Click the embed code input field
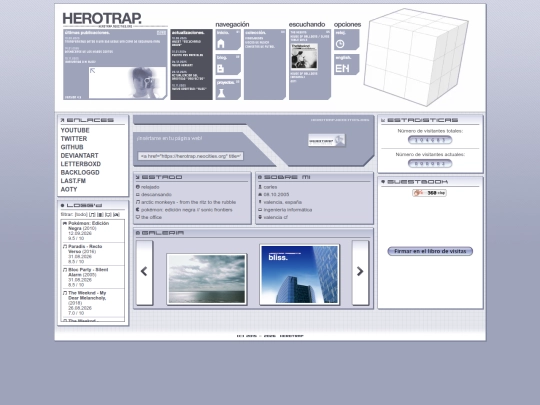 (x=190, y=156)
